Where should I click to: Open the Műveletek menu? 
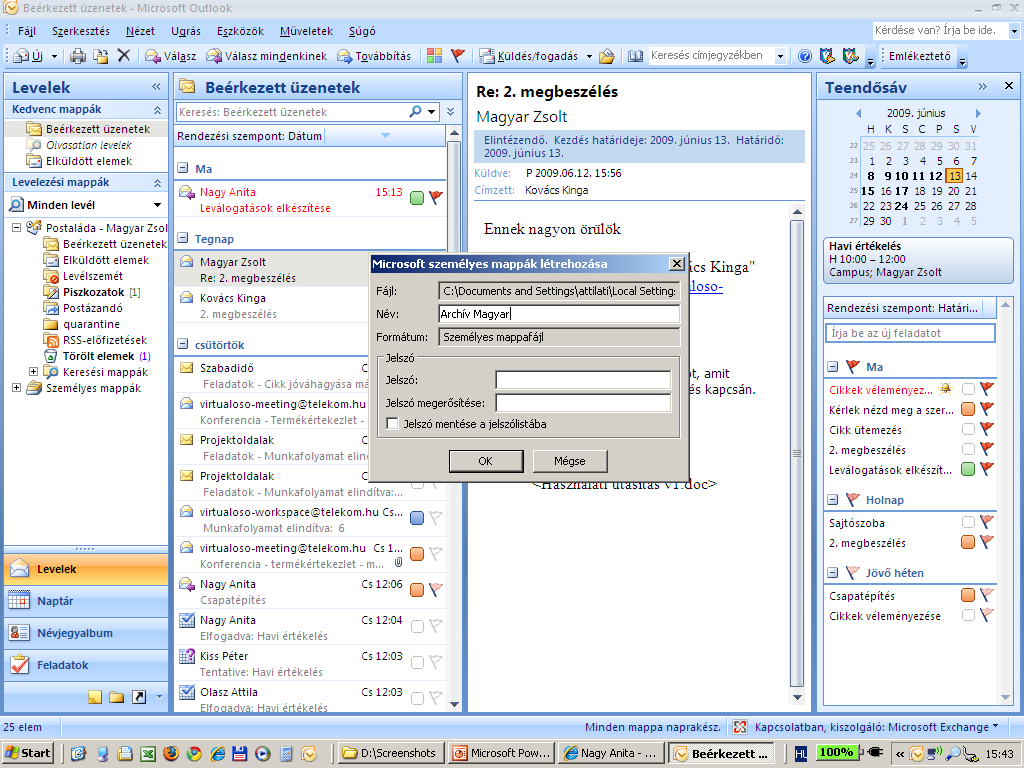click(306, 31)
